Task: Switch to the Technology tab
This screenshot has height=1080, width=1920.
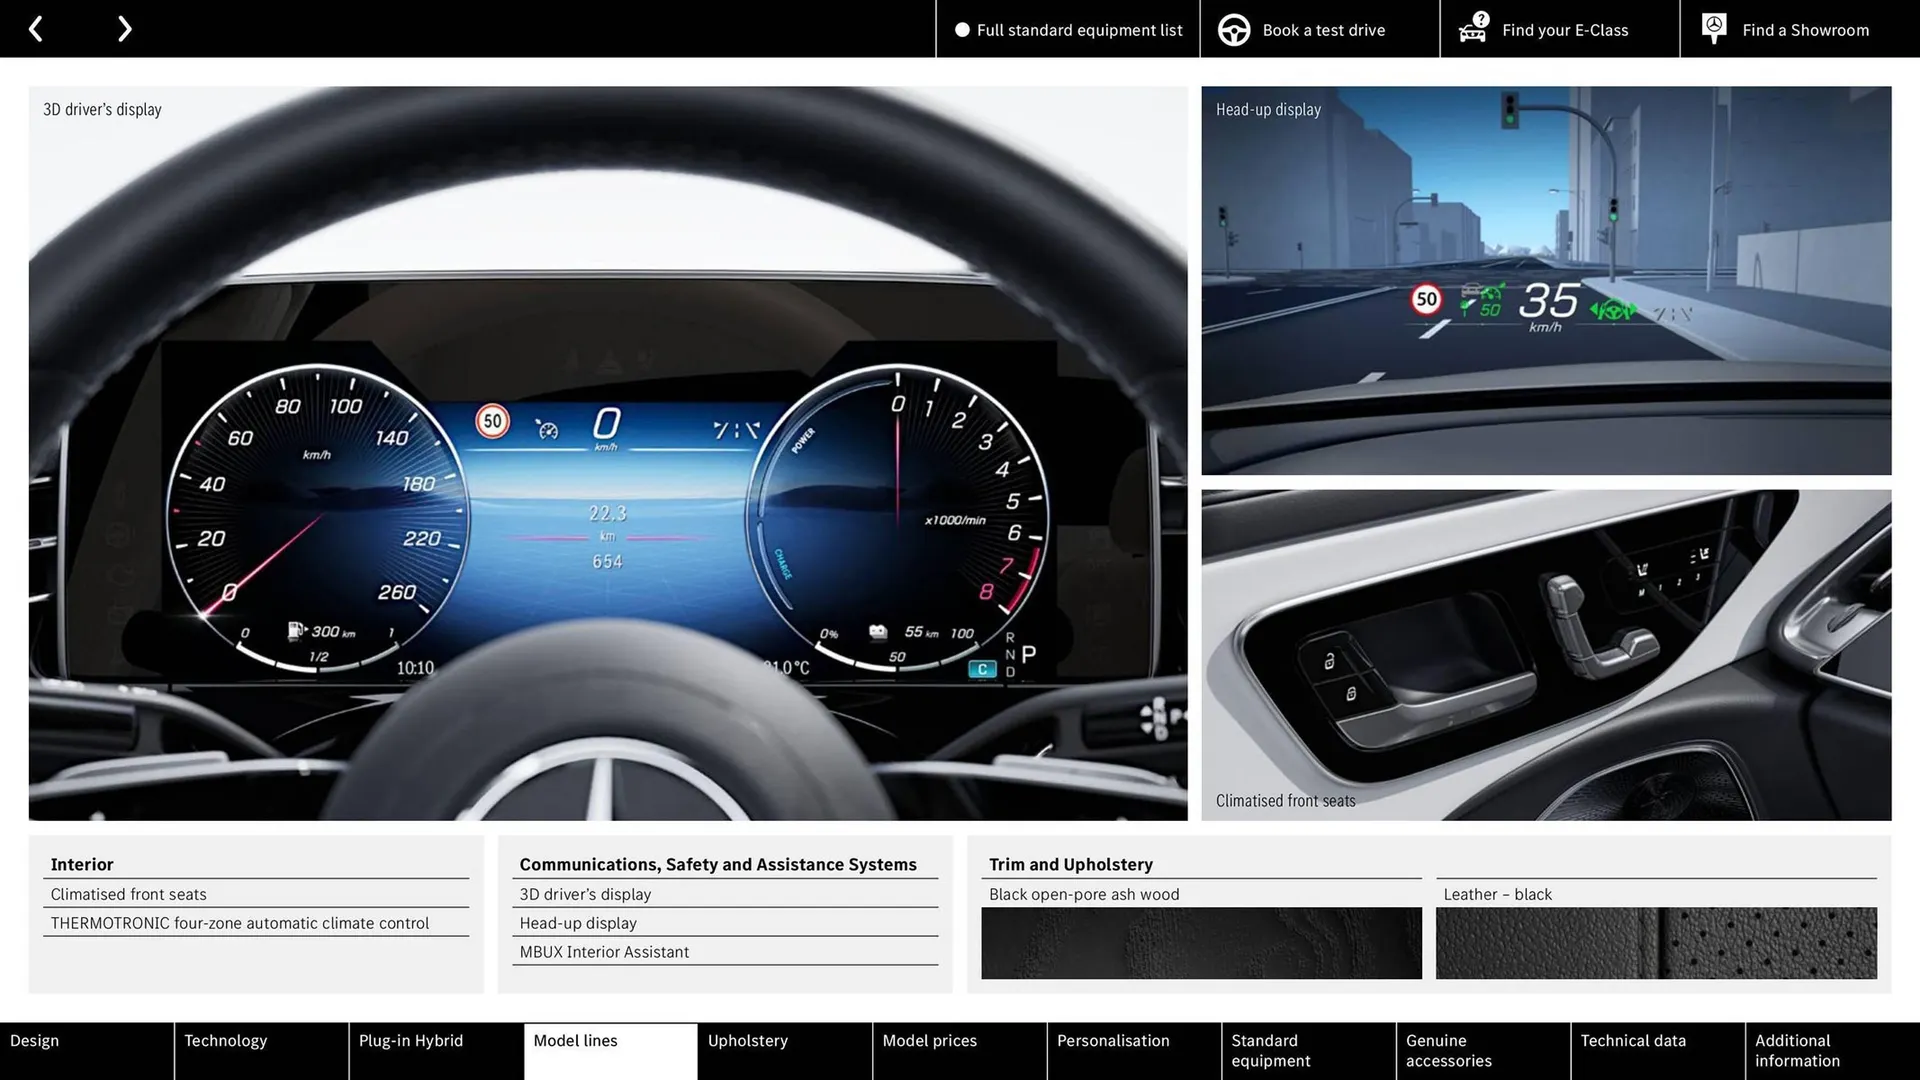Action: coord(260,1051)
